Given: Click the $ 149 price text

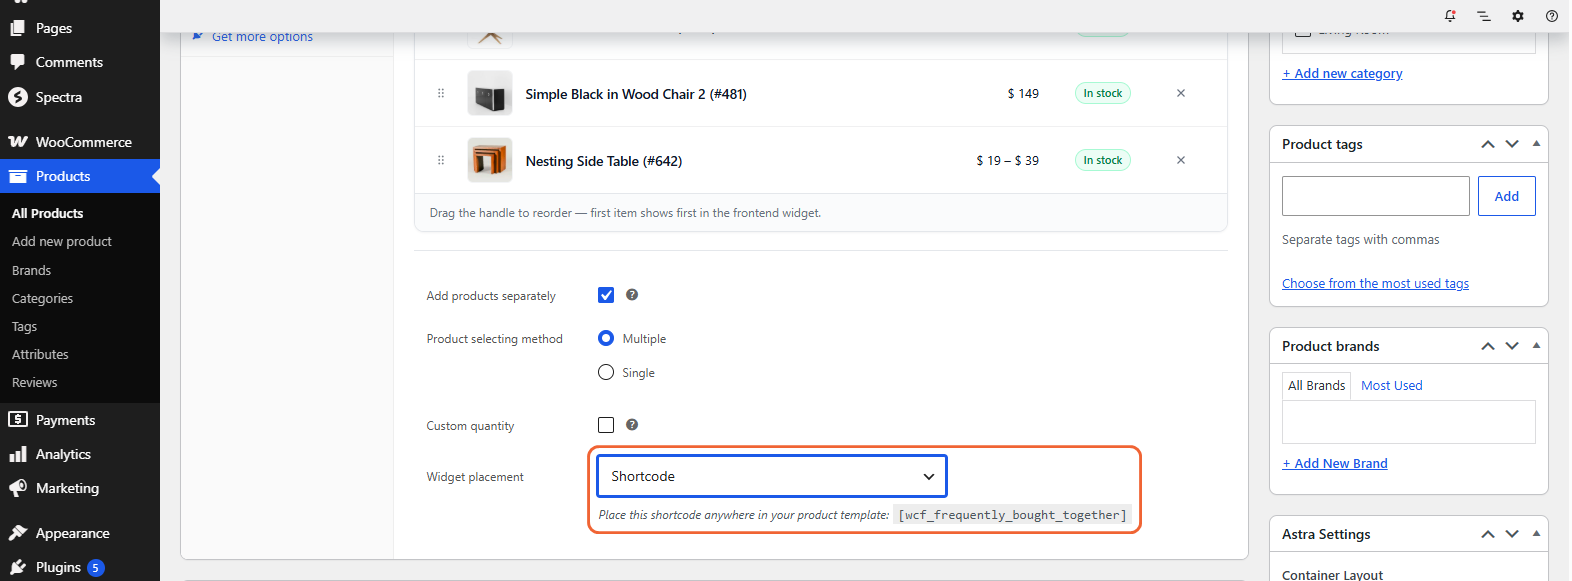Looking at the screenshot, I should click(x=1023, y=93).
